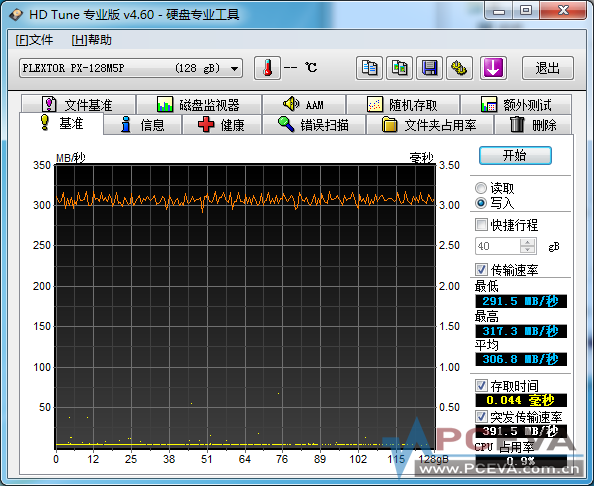Click the purple down-arrow minimize-to-tray icon
Image resolution: width=594 pixels, height=486 pixels.
pos(493,68)
